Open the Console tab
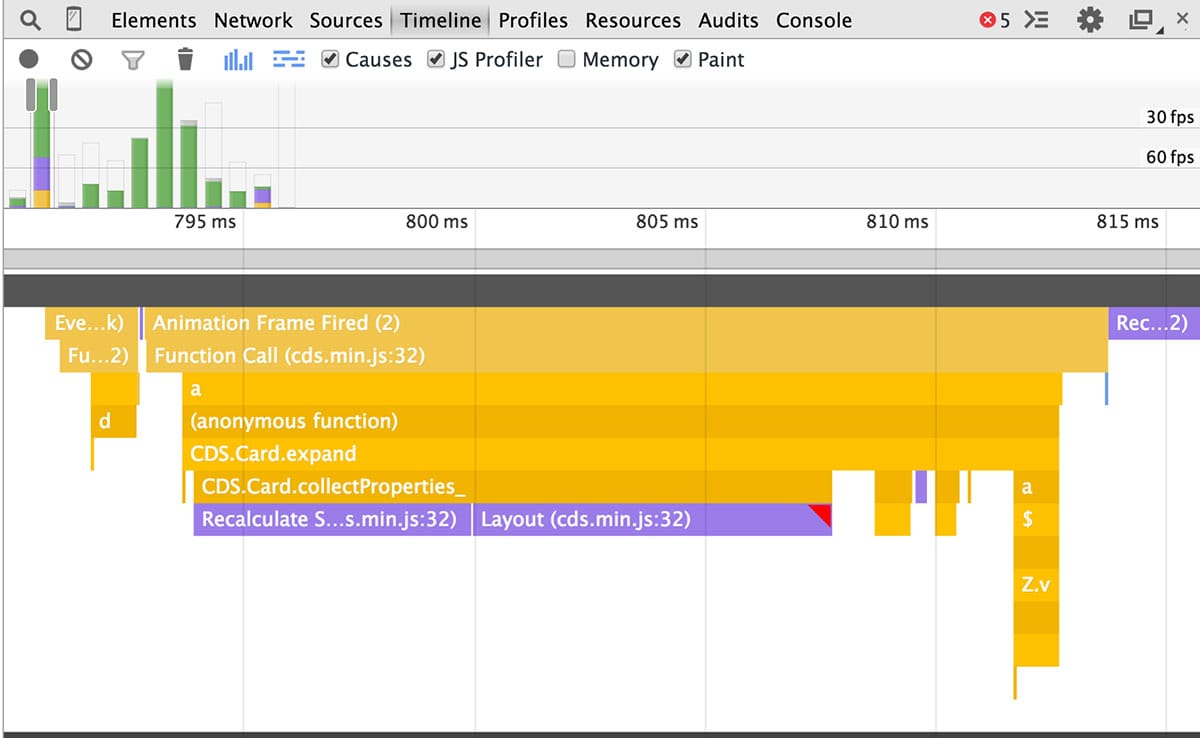The width and height of the screenshot is (1200, 738). [x=813, y=19]
